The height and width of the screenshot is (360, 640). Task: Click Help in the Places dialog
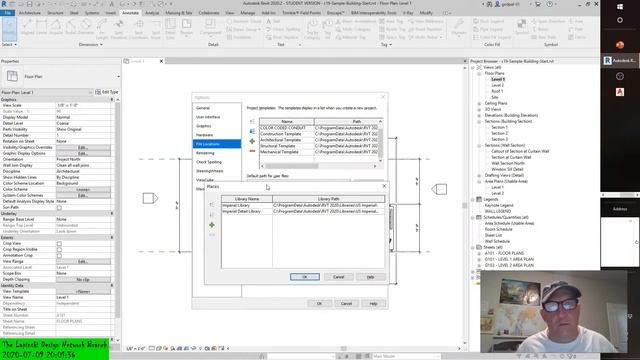[371, 277]
